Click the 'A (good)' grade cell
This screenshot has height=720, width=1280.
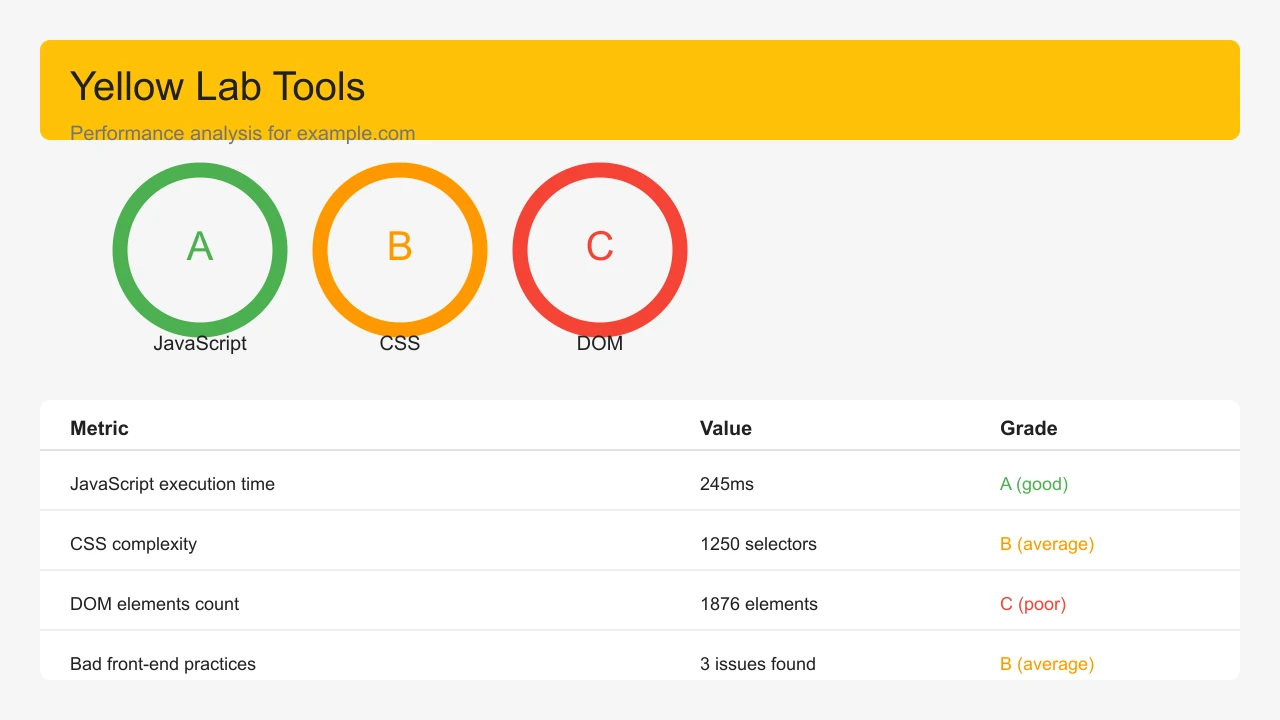(1034, 484)
